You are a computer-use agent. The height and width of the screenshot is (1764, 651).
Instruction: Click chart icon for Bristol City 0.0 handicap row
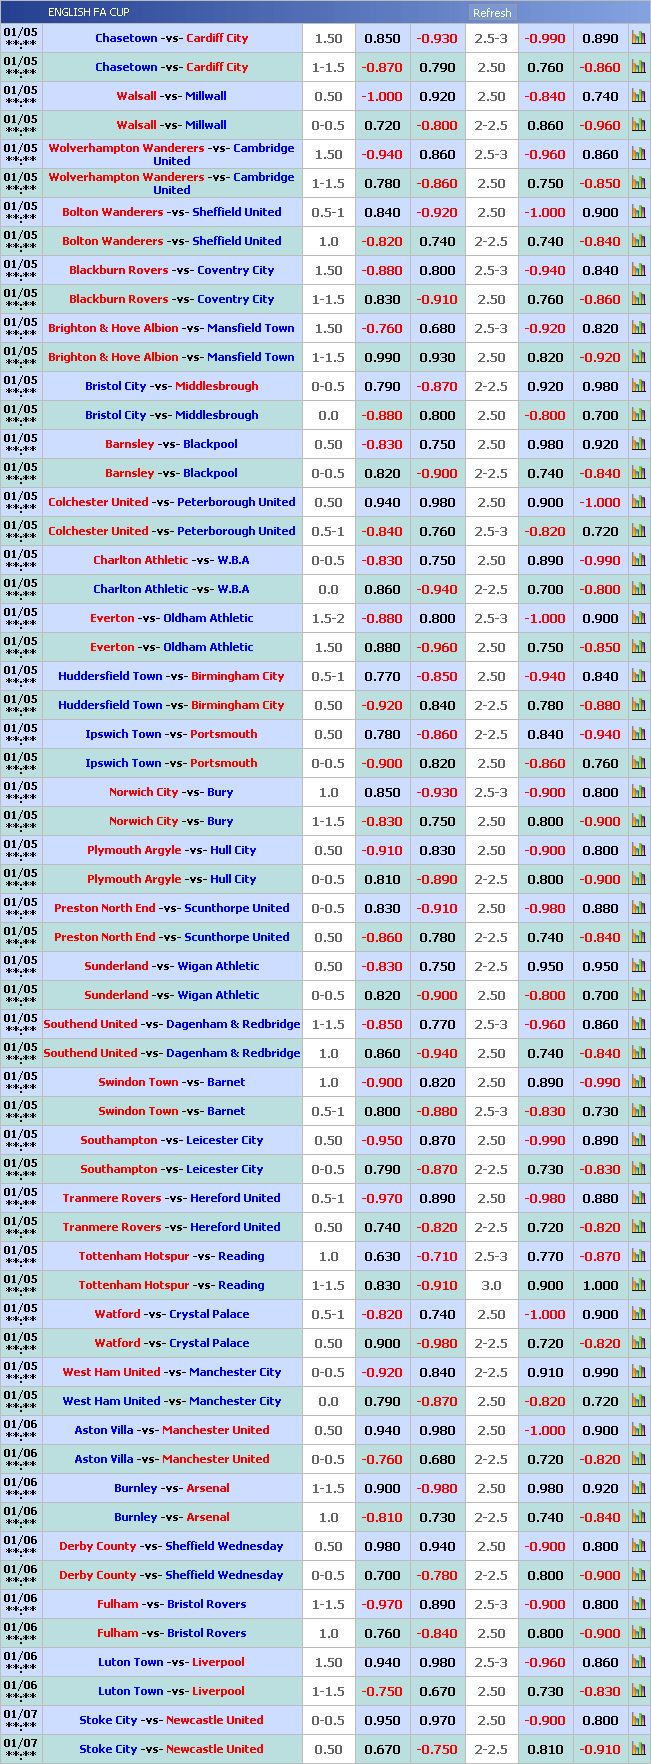638,415
